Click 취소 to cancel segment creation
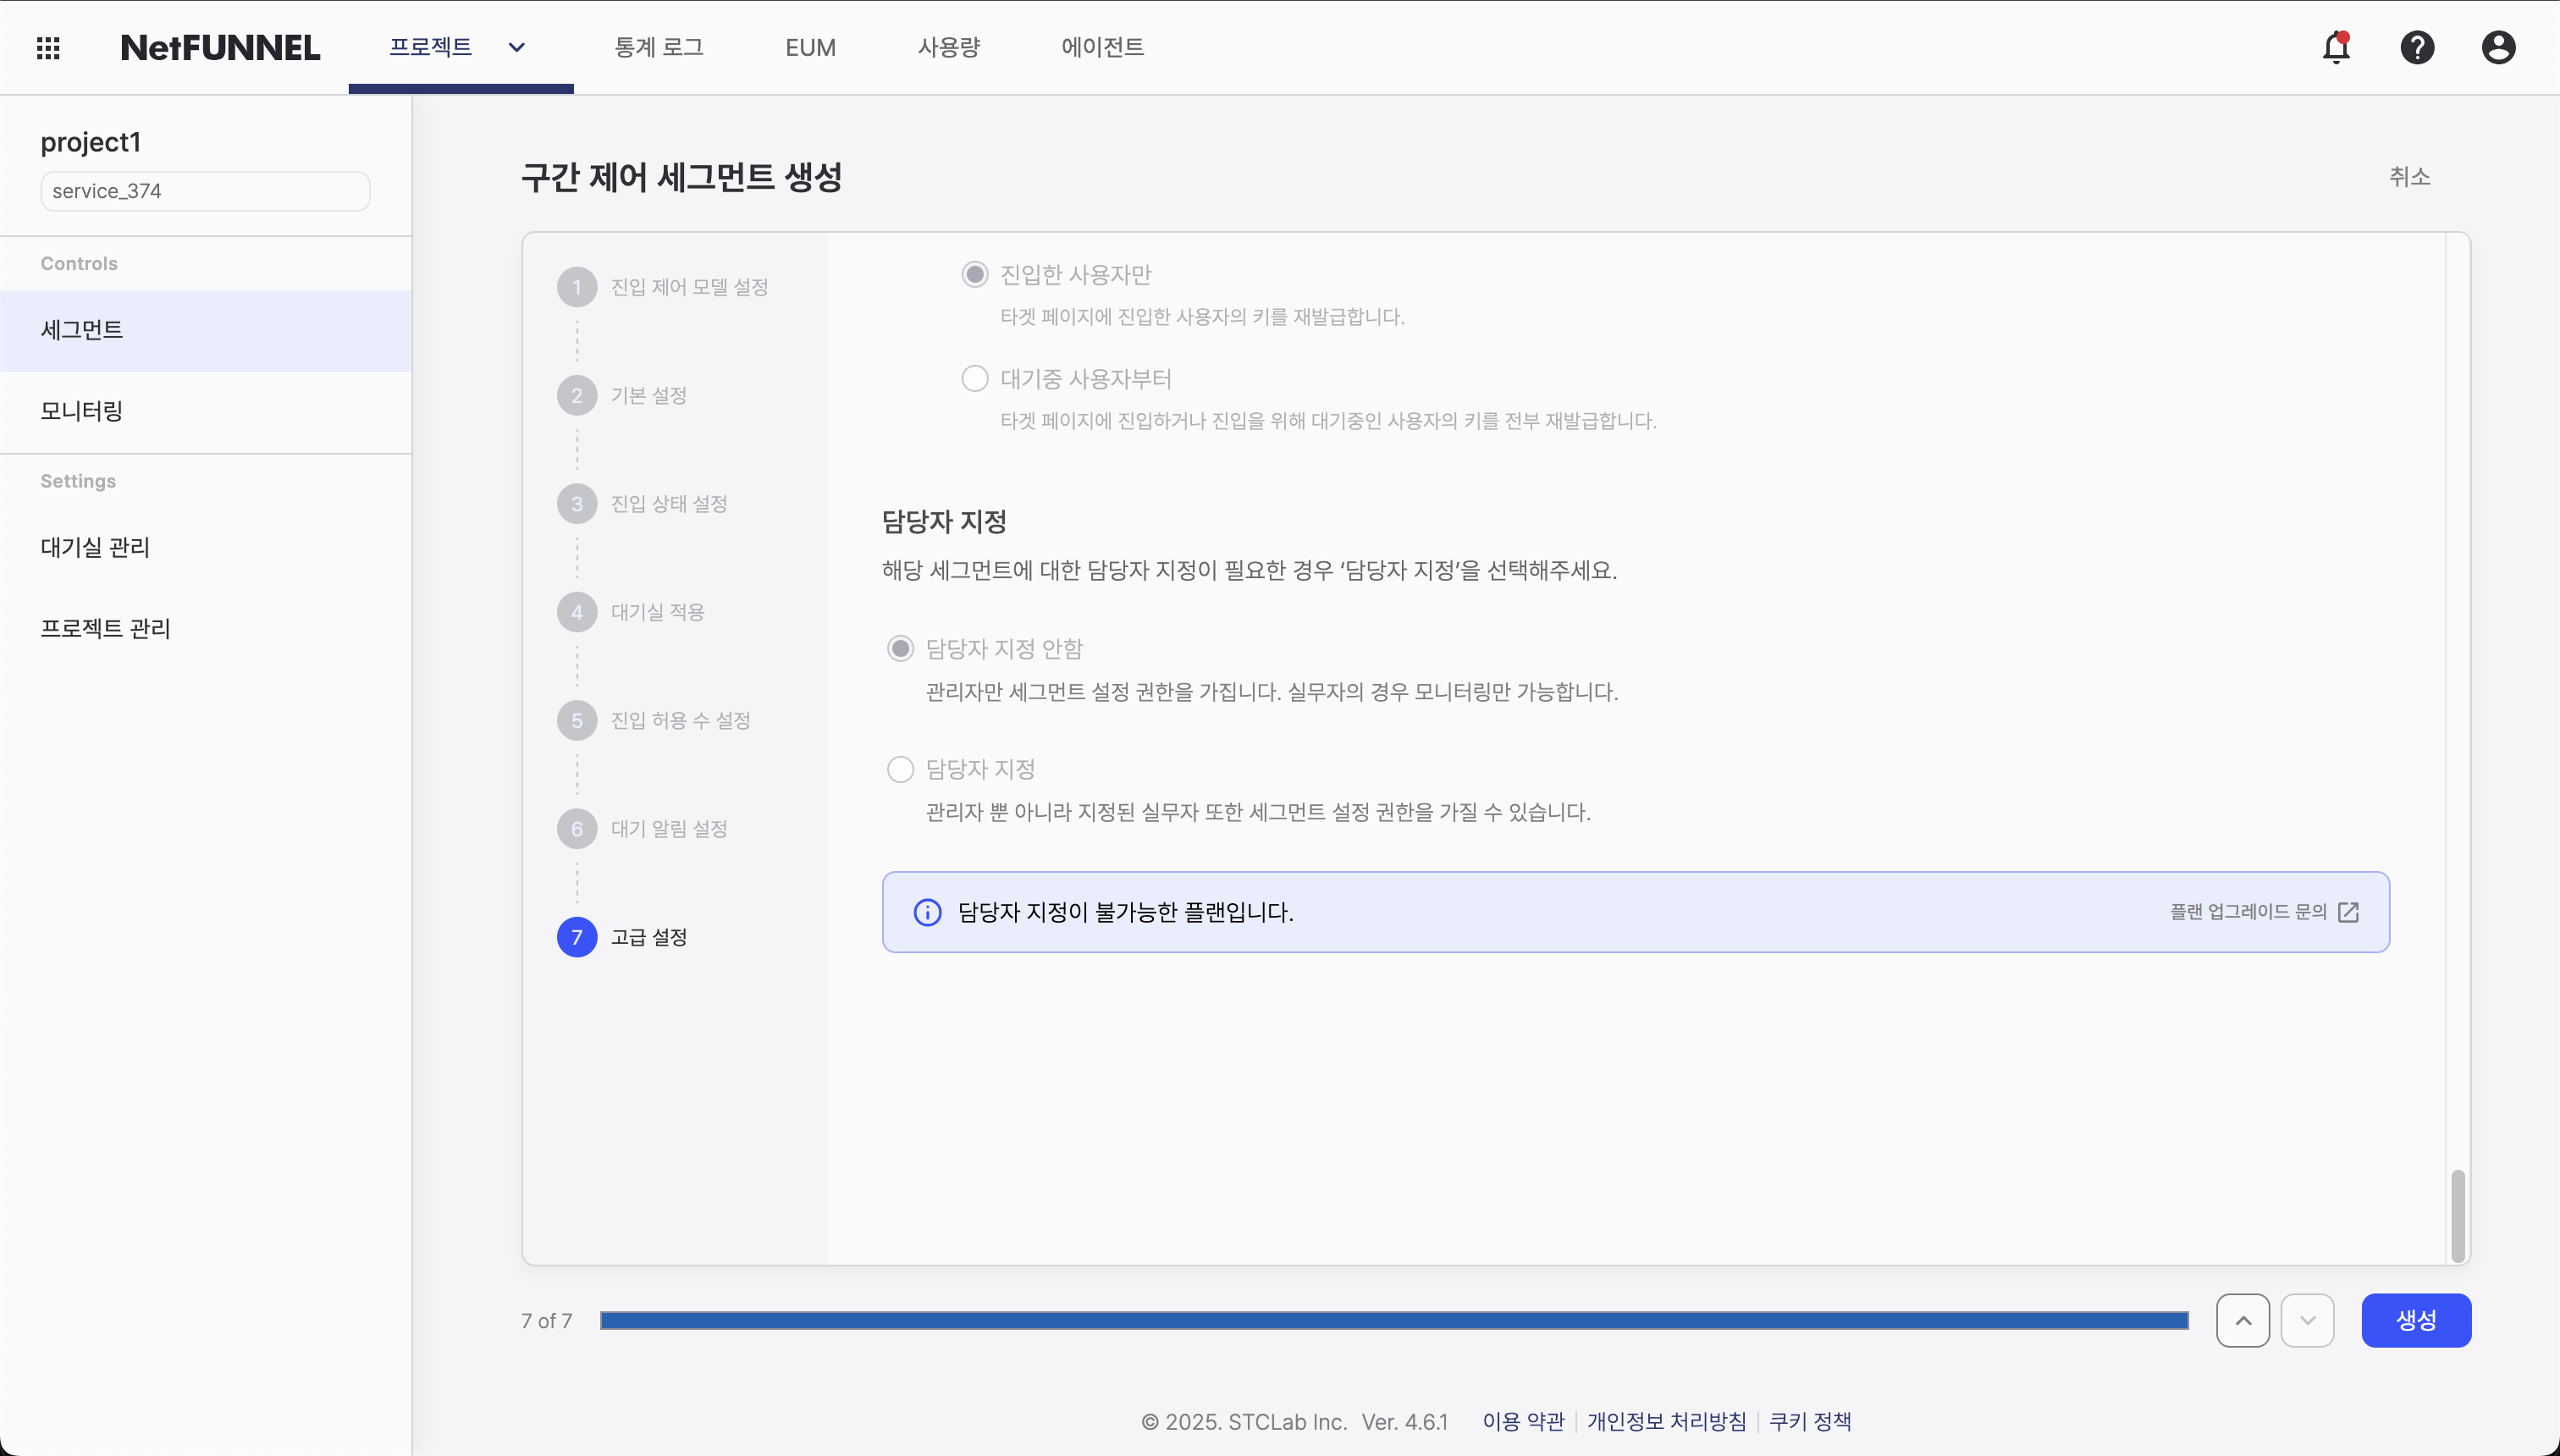The image size is (2560, 1456). click(x=2410, y=176)
